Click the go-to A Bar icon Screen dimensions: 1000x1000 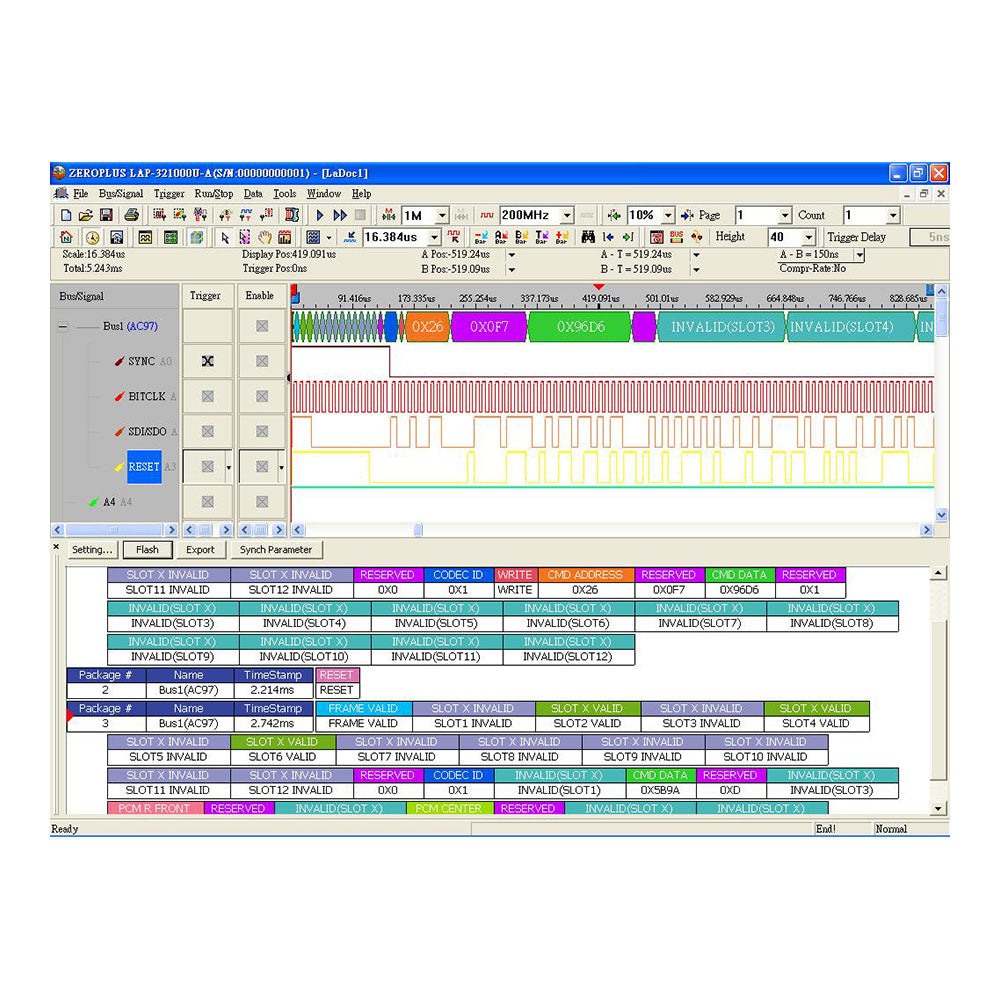tap(501, 237)
